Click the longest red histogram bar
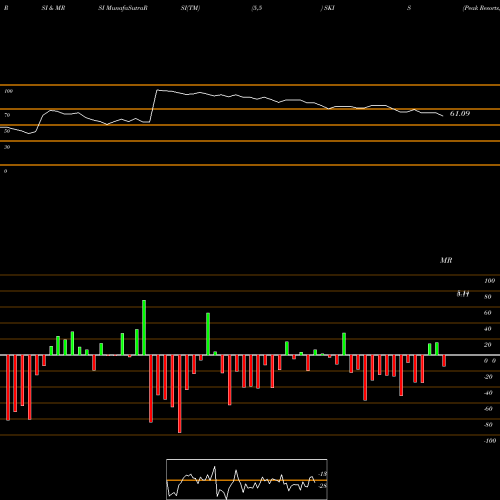Viewport: 500px width, 500px height. (x=180, y=394)
